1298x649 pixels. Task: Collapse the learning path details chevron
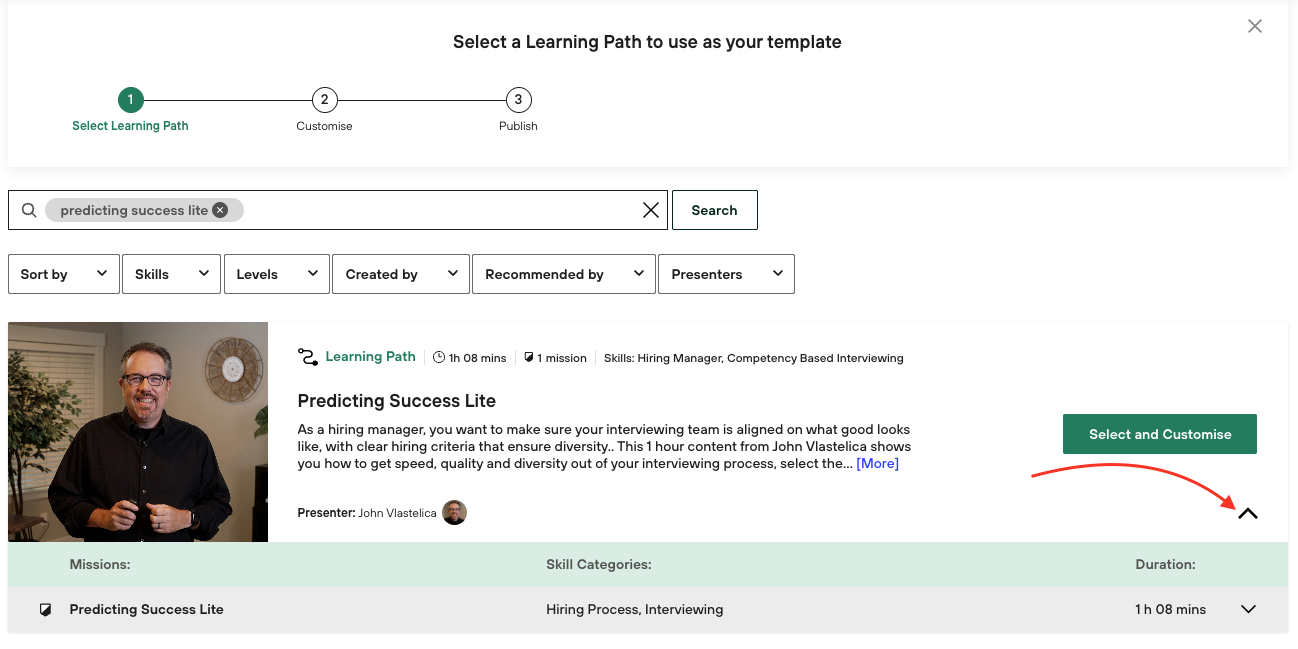pyautogui.click(x=1247, y=514)
